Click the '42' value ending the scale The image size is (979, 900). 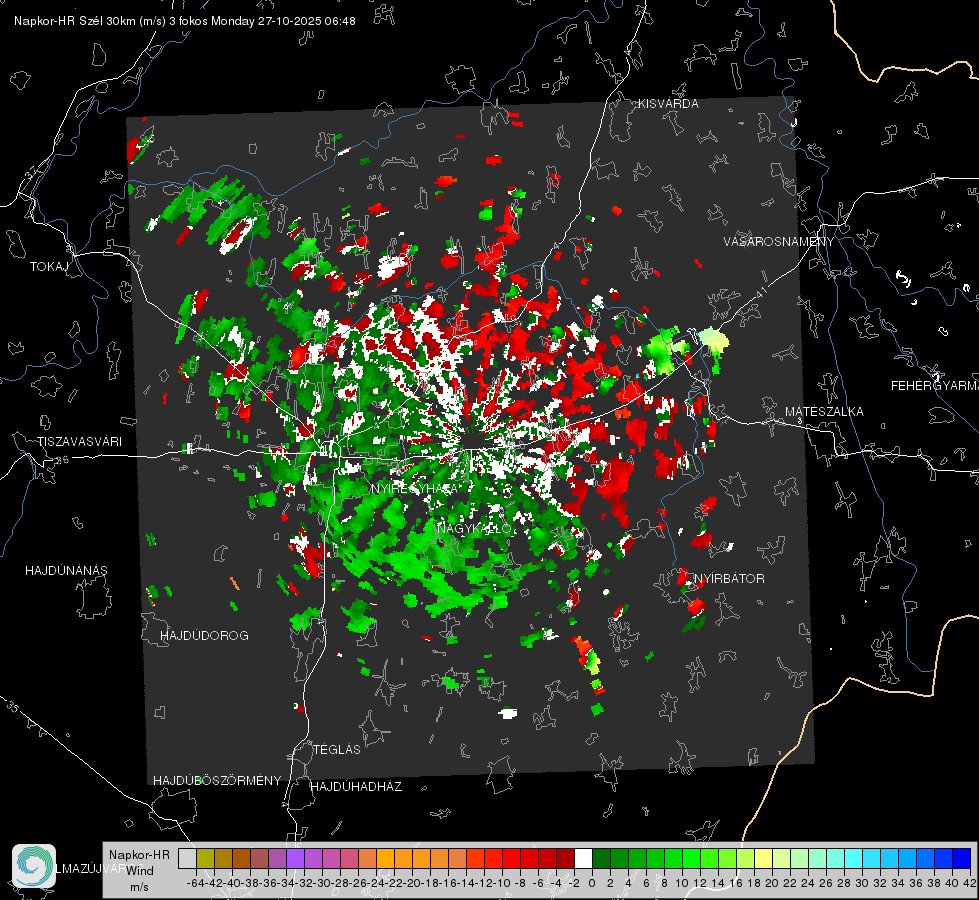(x=970, y=883)
